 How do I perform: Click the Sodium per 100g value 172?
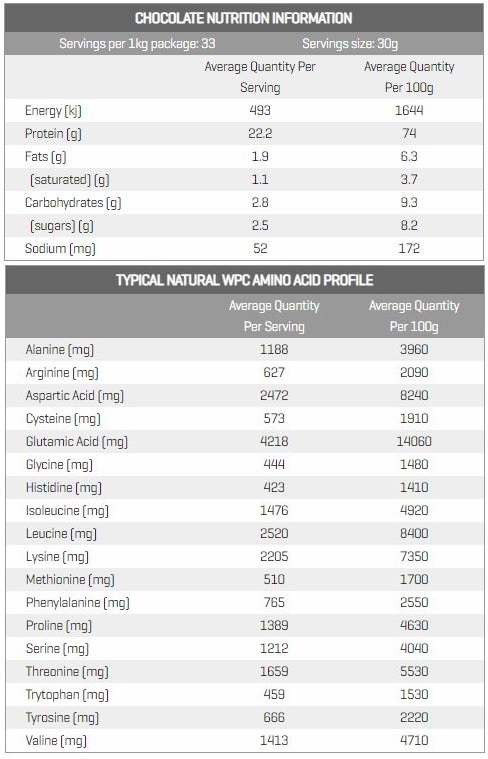pyautogui.click(x=409, y=249)
